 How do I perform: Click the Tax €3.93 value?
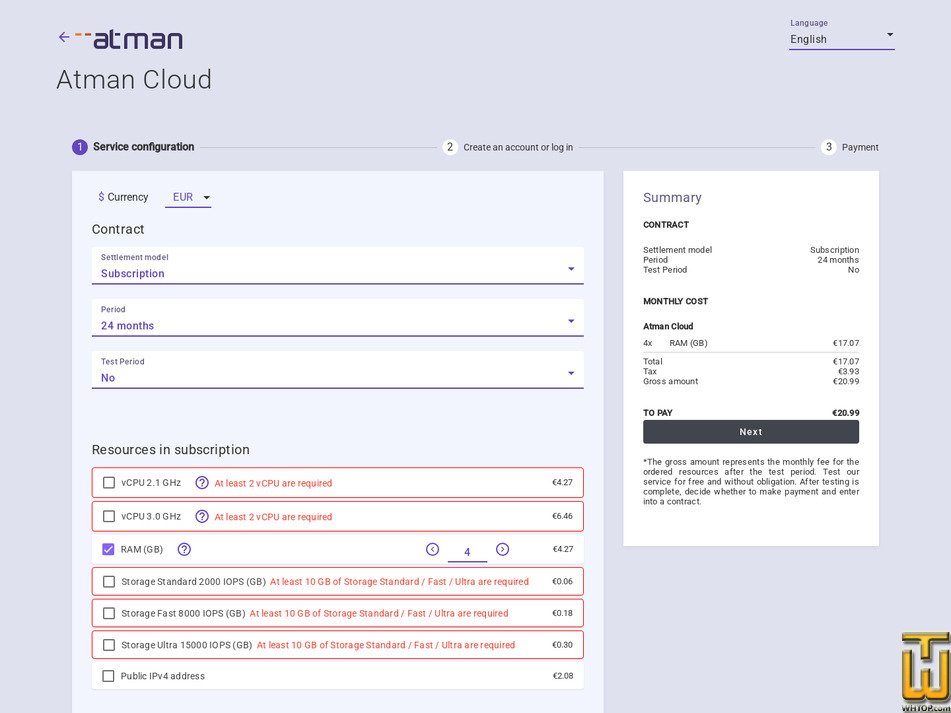[x=849, y=371]
